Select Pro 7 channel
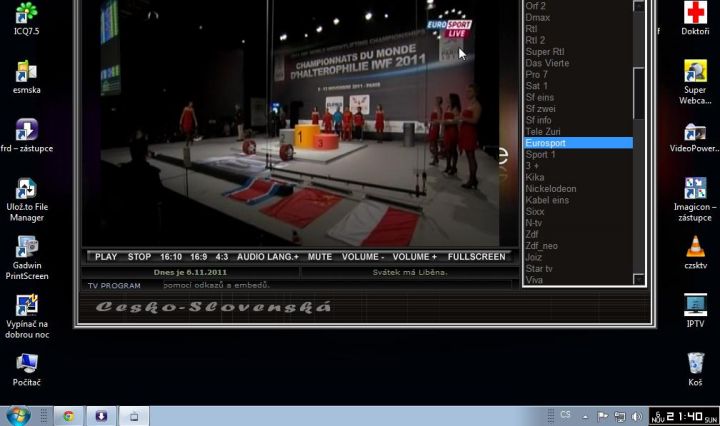 536,74
